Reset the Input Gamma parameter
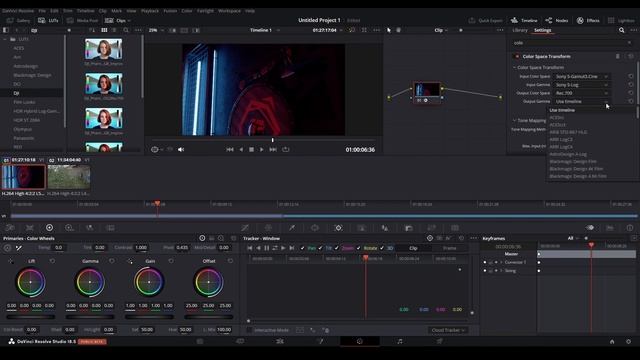Screen dimensions: 640x360 click(x=631, y=84)
